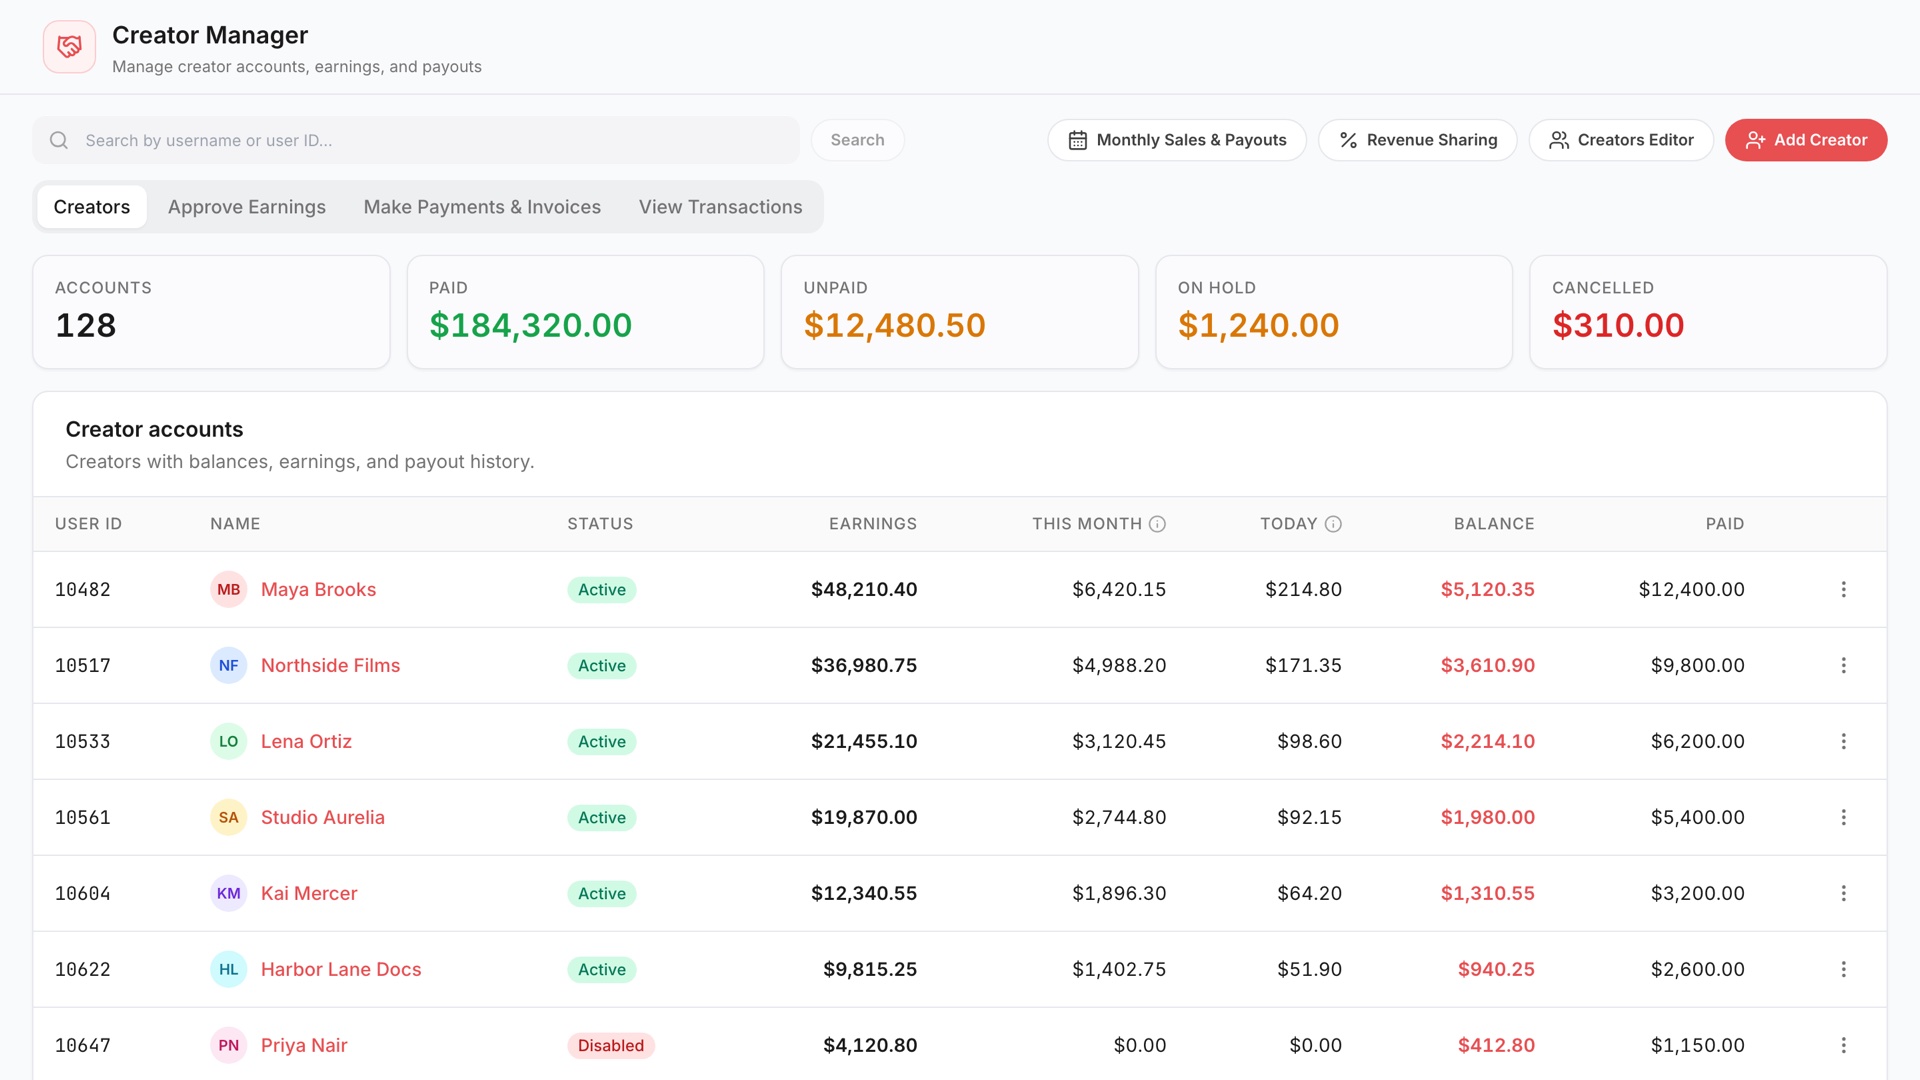The image size is (1920, 1080).
Task: Click Harbor Lane Docs HL avatar
Action: [x=228, y=970]
